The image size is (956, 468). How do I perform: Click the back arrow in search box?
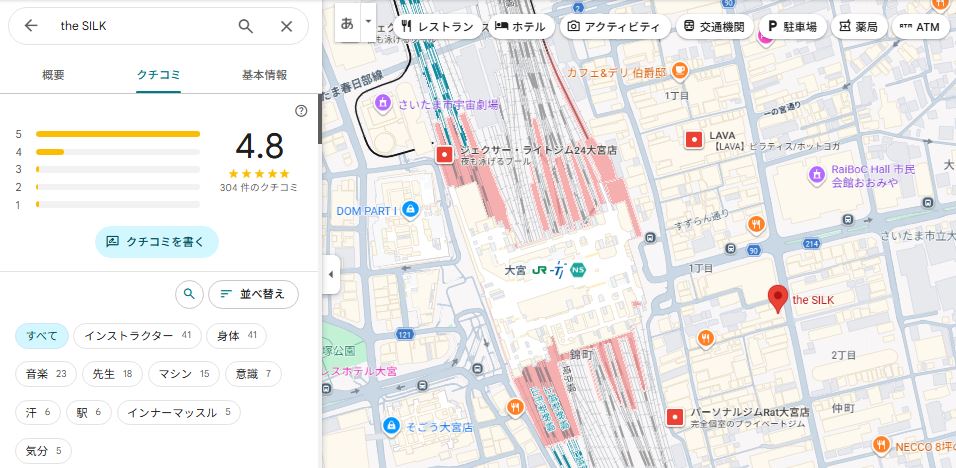click(x=31, y=26)
